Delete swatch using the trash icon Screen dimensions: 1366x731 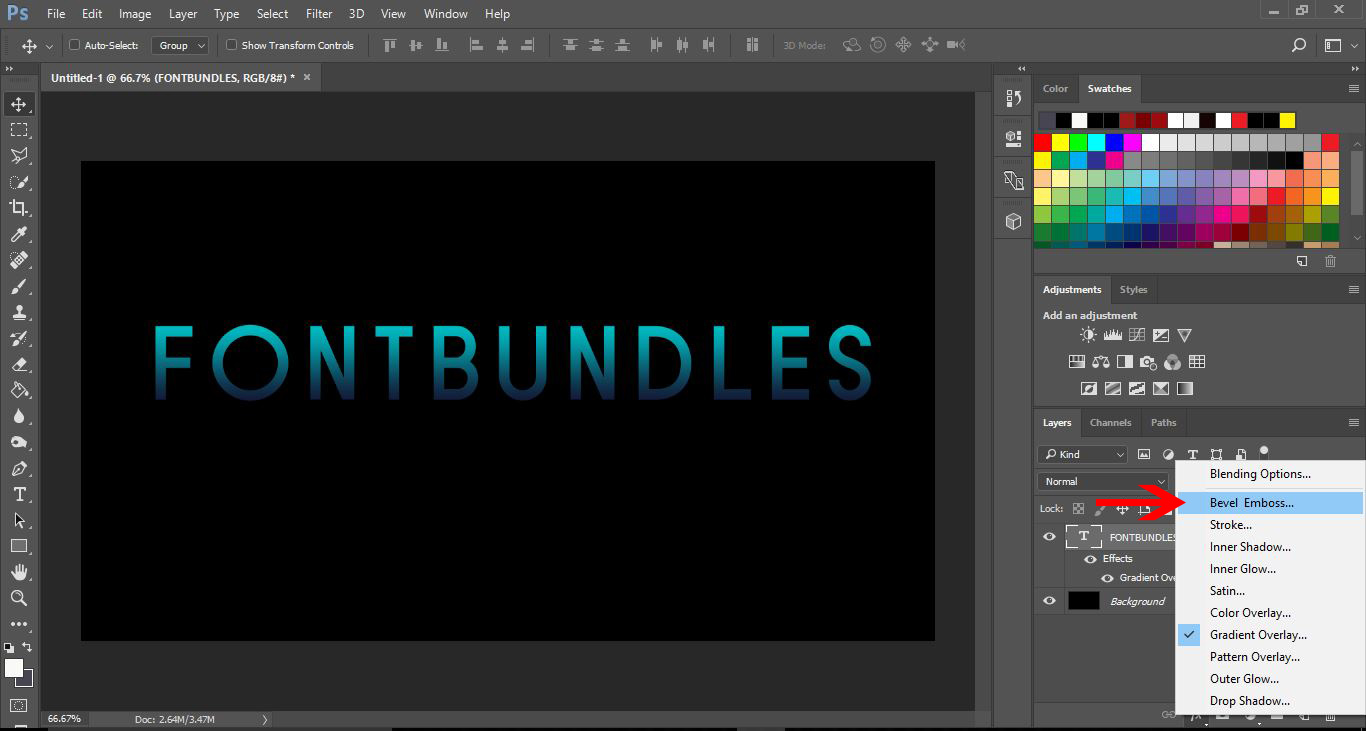point(1330,261)
